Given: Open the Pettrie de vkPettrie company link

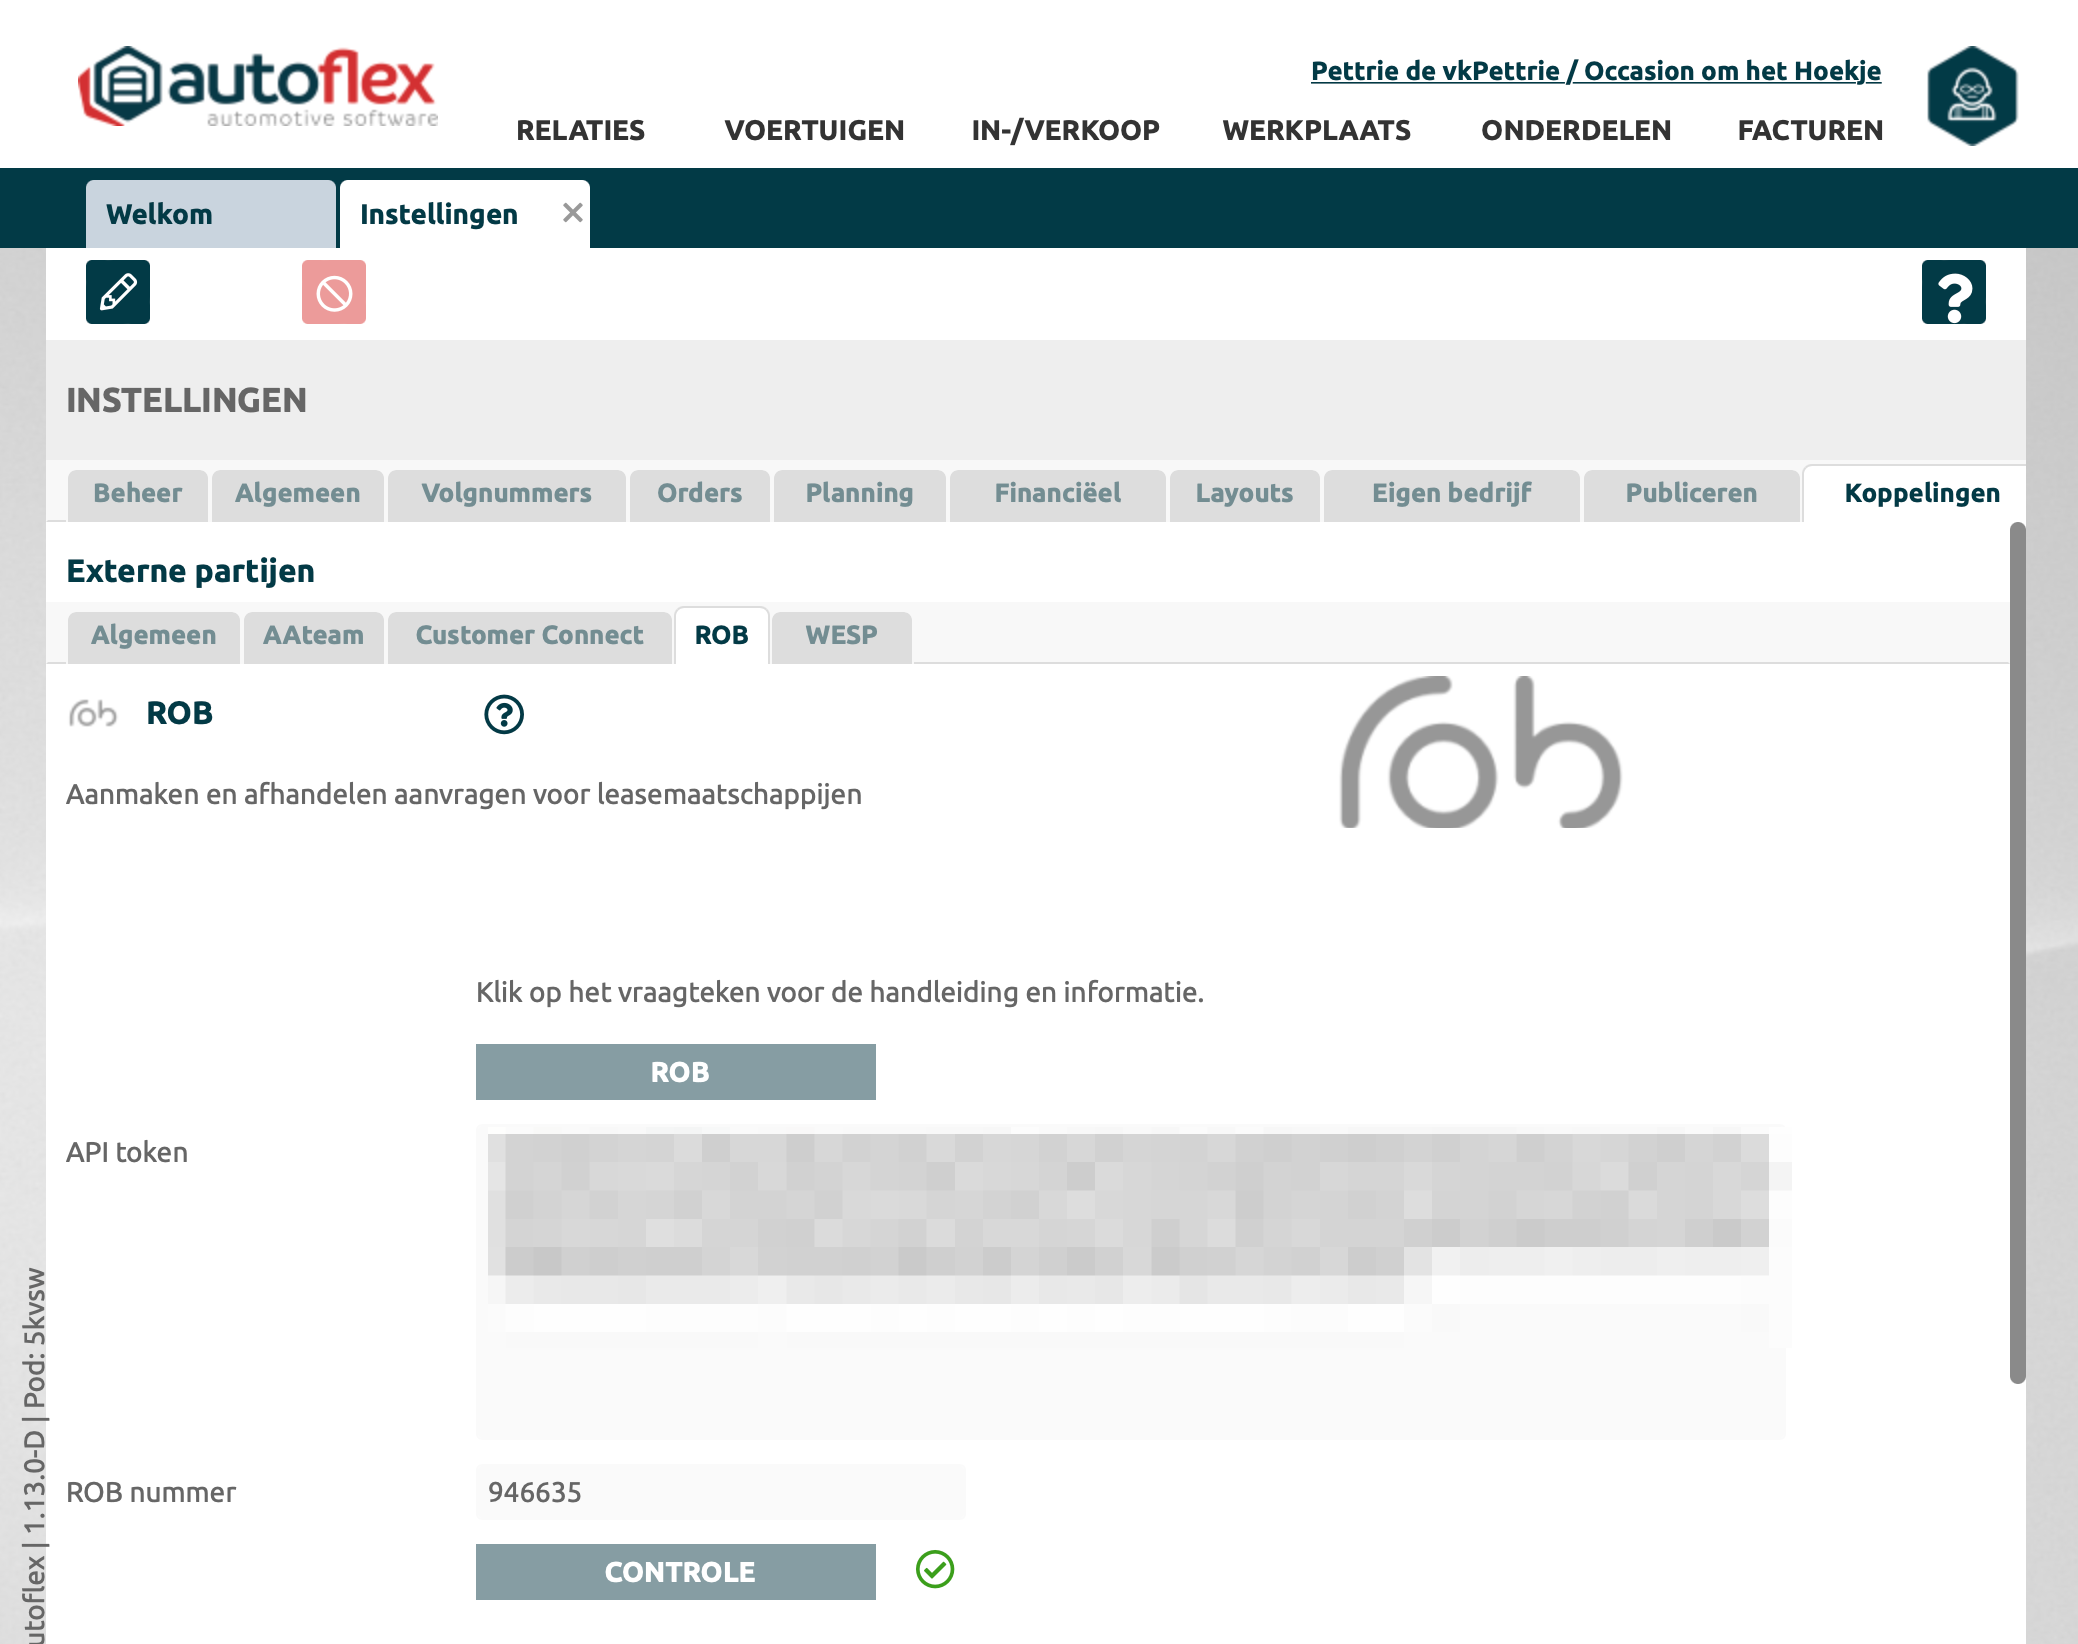Looking at the screenshot, I should pos(1595,71).
